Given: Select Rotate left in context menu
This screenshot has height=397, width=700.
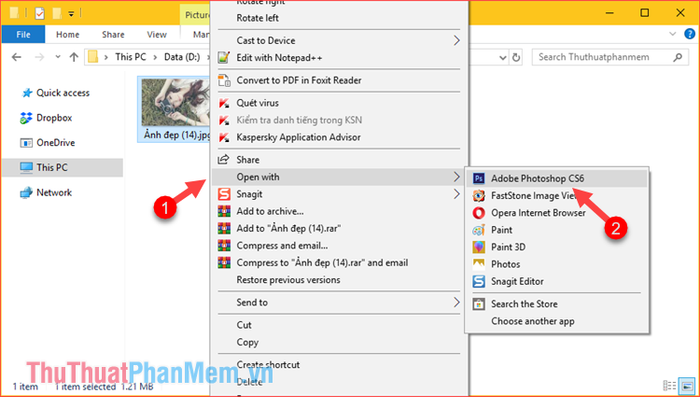Looking at the screenshot, I should 339,18.
